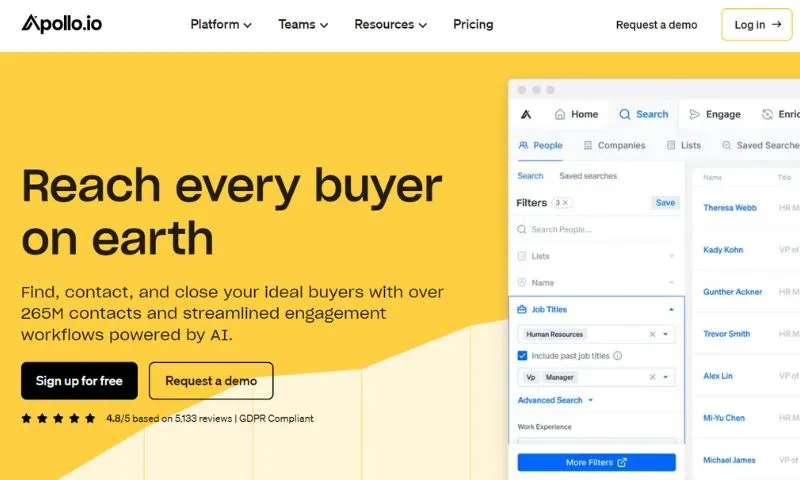Click the Home house icon
This screenshot has width=800, height=480.
(560, 114)
